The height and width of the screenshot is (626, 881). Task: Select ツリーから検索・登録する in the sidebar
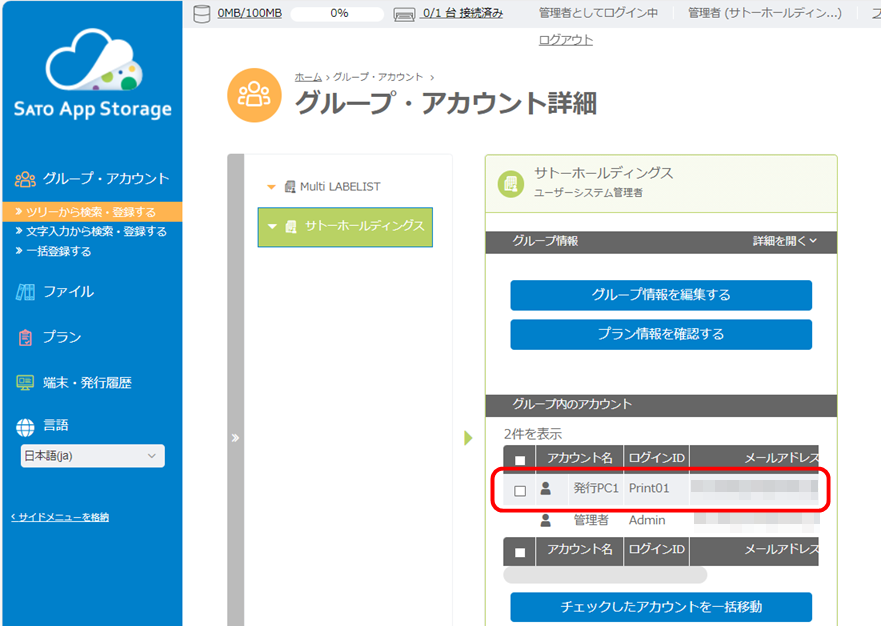[x=92, y=212]
